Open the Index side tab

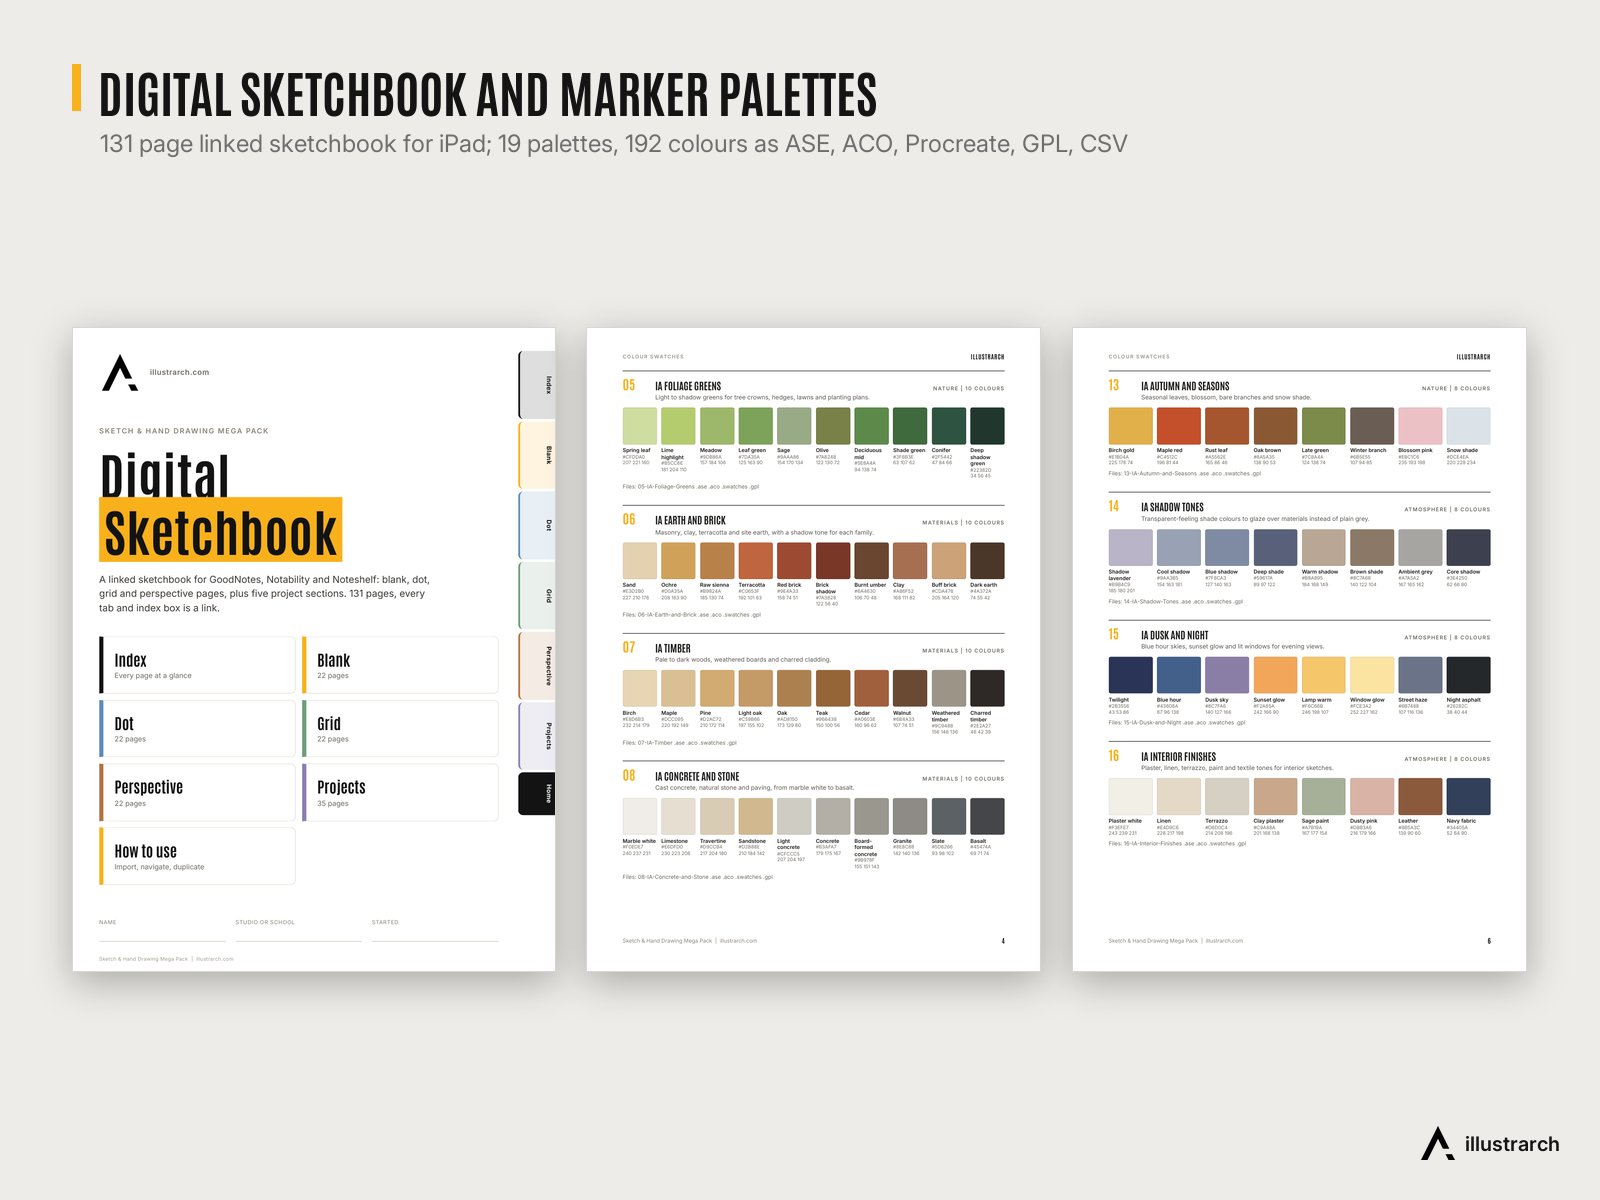[537, 385]
